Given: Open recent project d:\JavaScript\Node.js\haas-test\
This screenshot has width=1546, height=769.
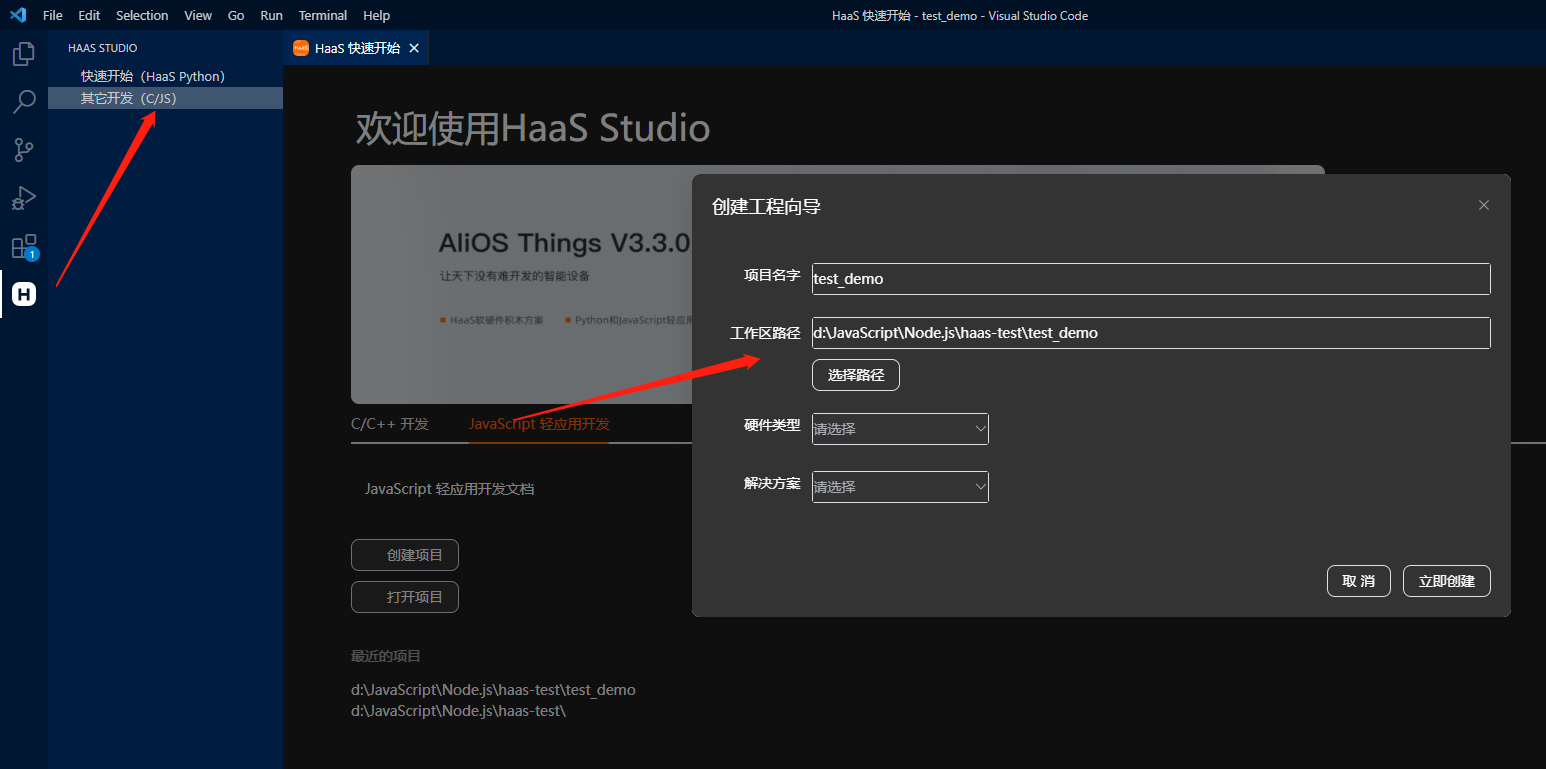Looking at the screenshot, I should [x=458, y=711].
